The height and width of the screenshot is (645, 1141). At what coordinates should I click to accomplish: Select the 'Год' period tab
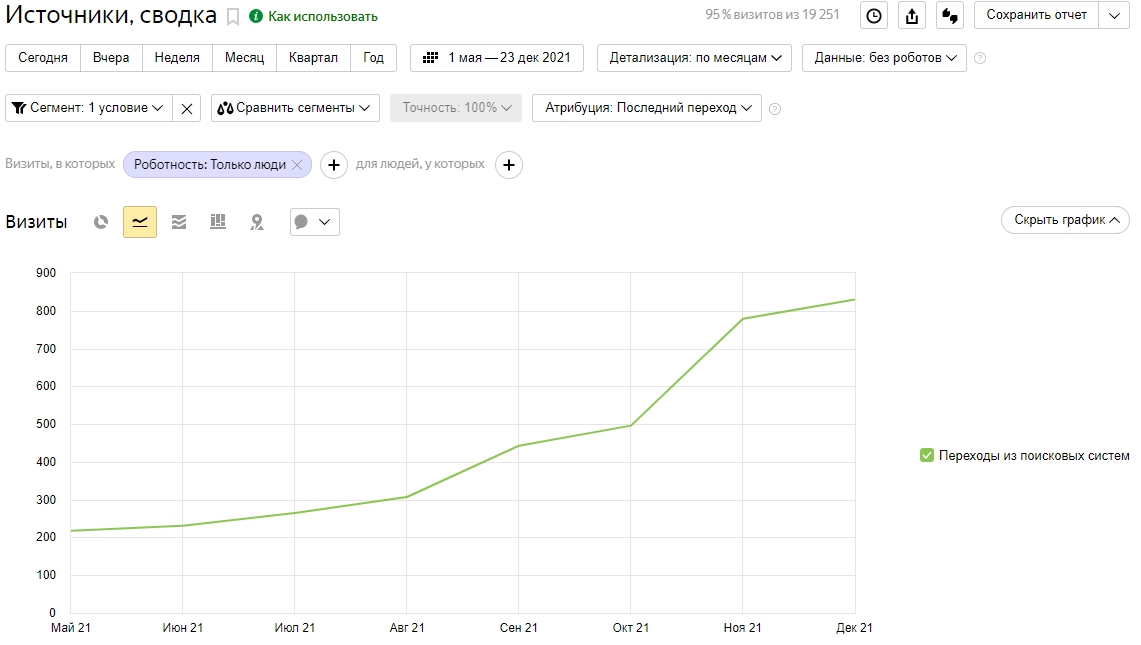[x=373, y=58]
